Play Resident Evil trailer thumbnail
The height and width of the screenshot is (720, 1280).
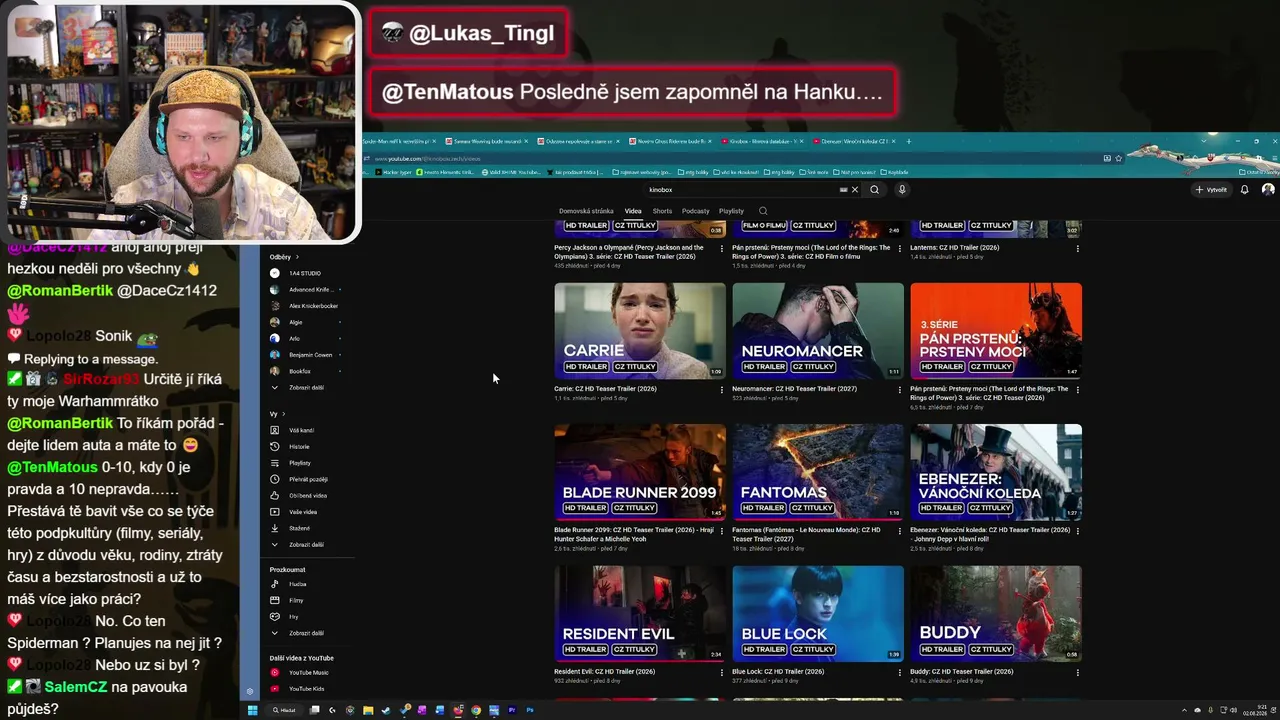coord(640,613)
